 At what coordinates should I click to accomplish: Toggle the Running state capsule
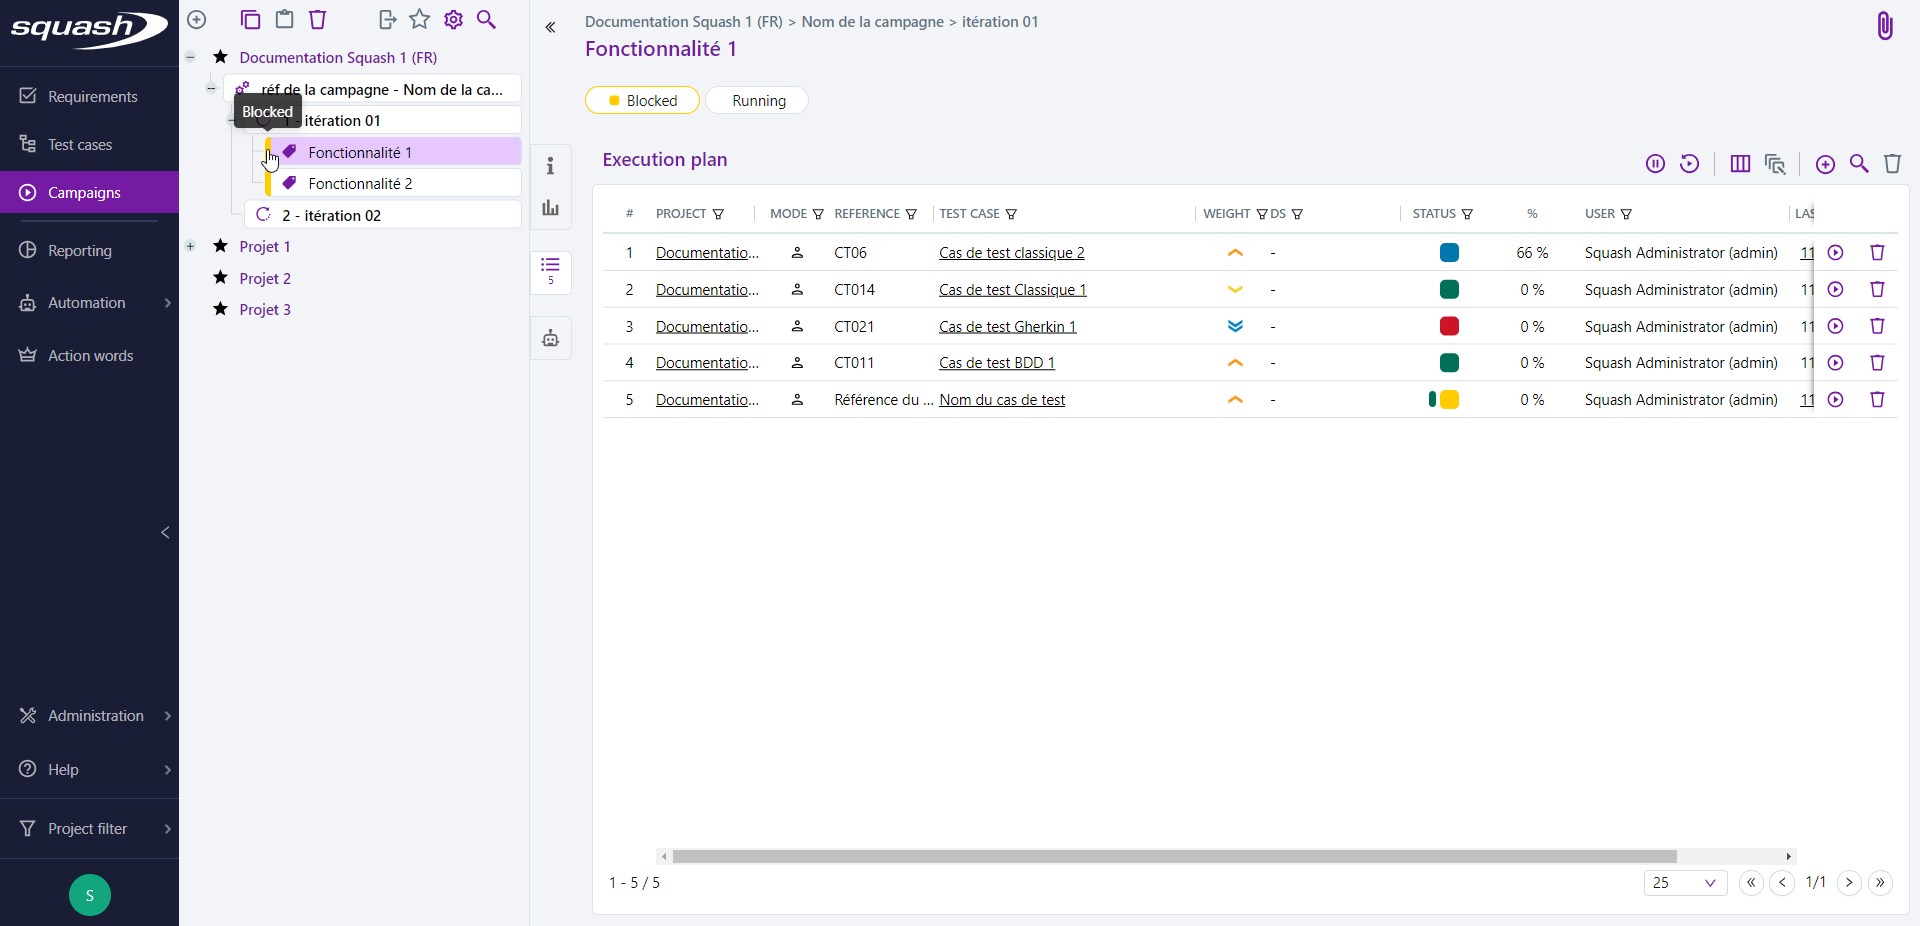click(x=757, y=101)
